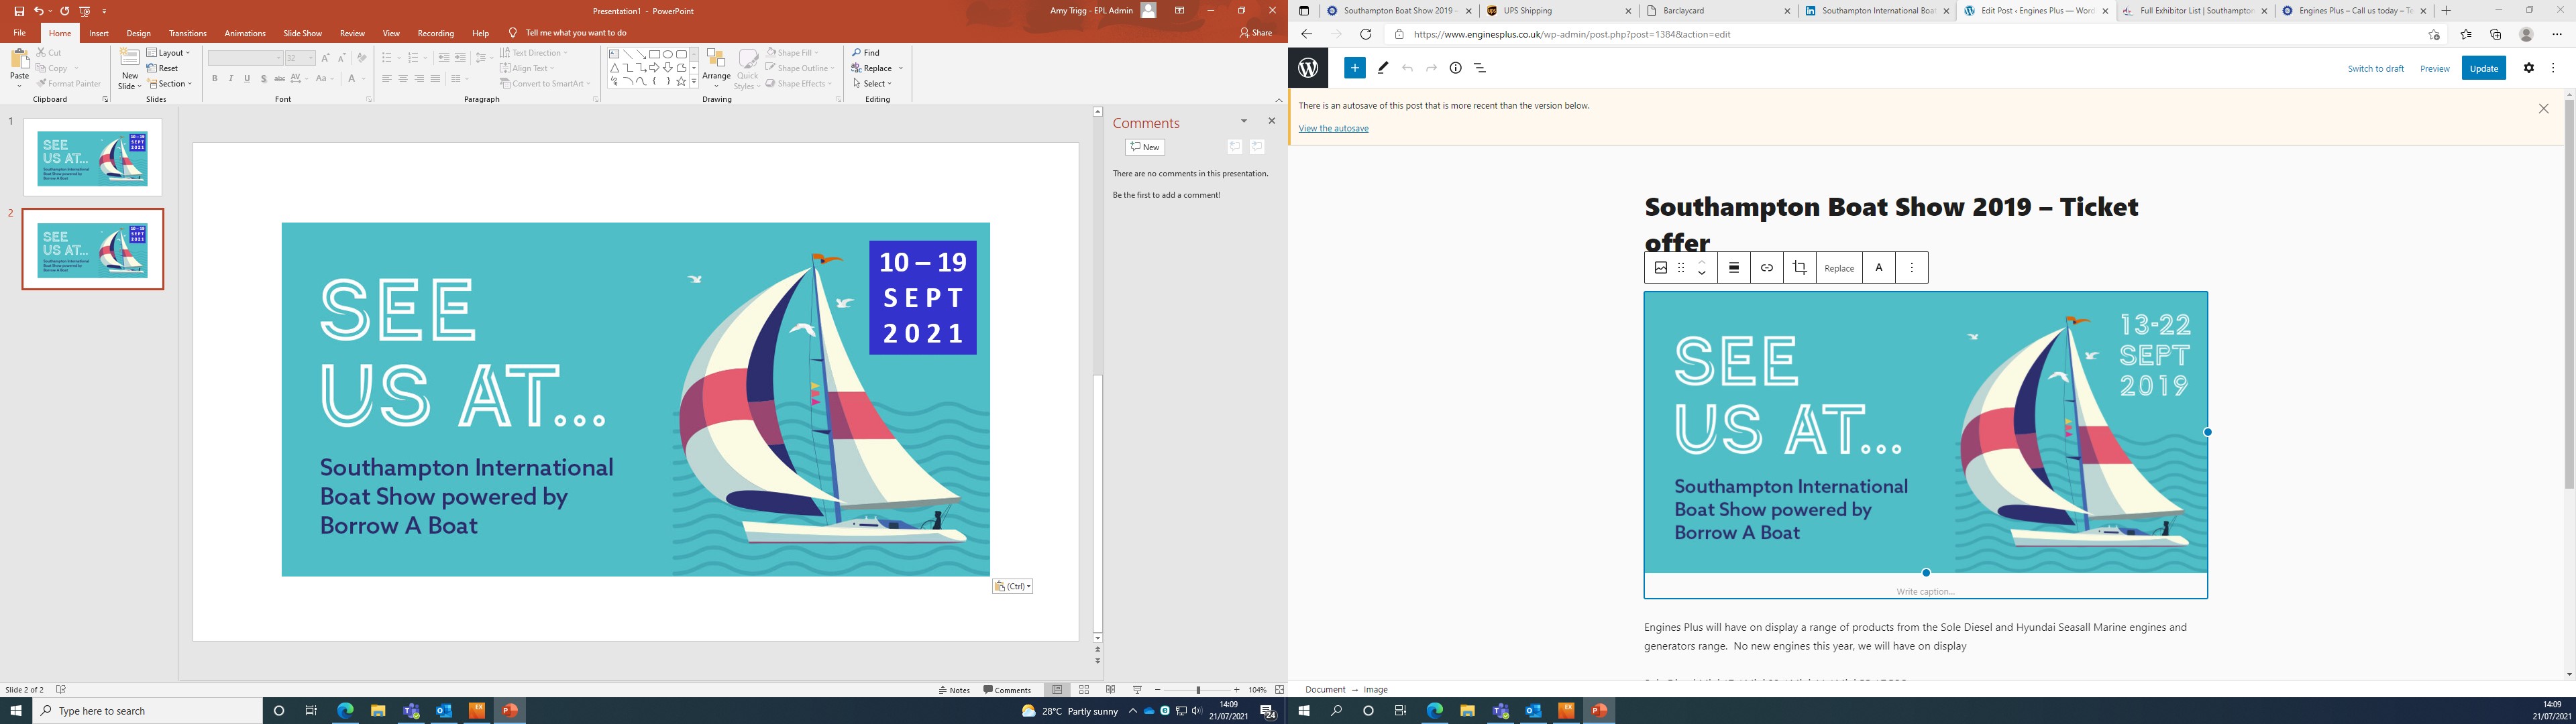Click the Add text over image 'A' icon
The image size is (2576, 724).
[x=1879, y=267]
